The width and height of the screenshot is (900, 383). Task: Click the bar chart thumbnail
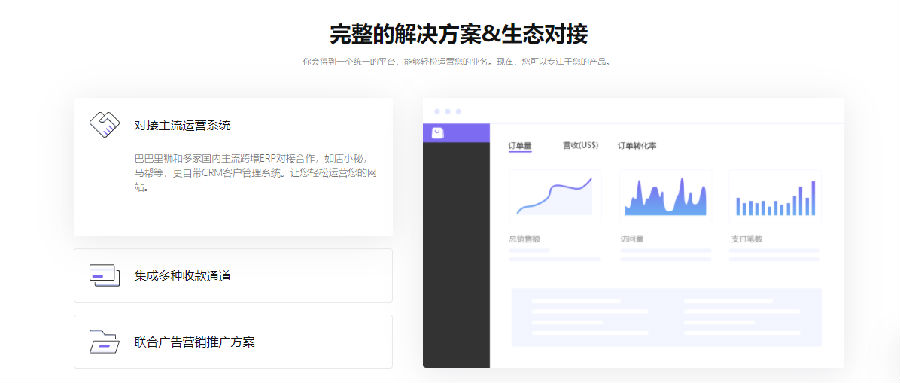tap(775, 196)
